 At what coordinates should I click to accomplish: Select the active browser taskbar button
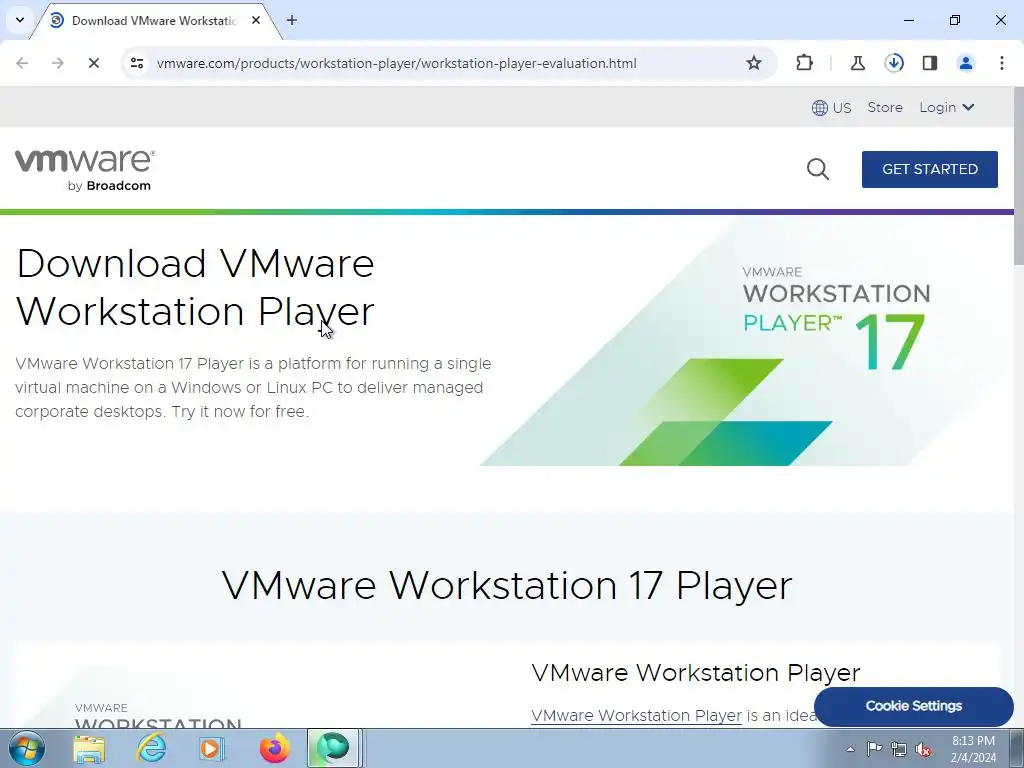[x=333, y=748]
